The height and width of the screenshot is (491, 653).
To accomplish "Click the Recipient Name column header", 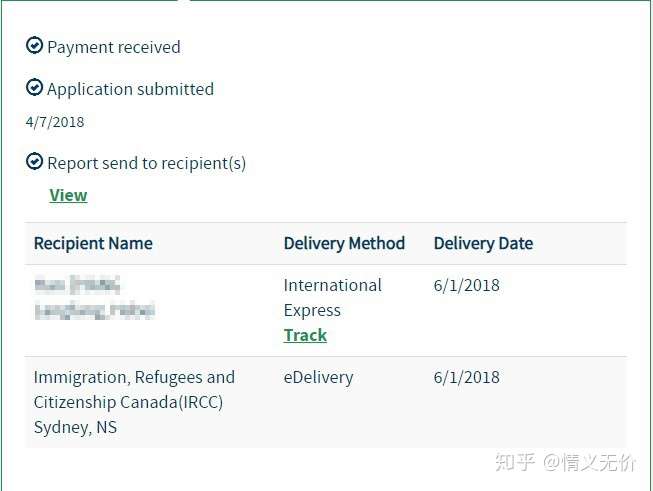I will tap(93, 244).
